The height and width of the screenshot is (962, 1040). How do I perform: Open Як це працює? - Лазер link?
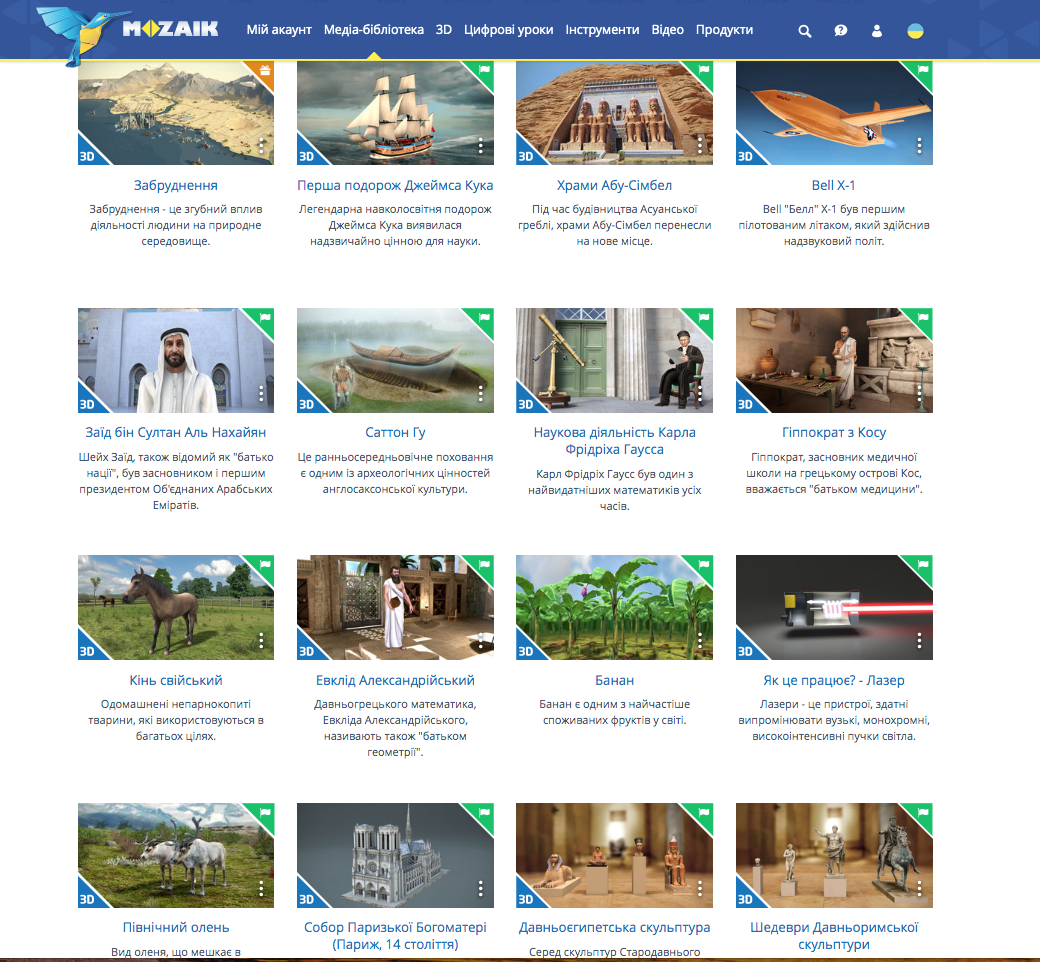834,680
